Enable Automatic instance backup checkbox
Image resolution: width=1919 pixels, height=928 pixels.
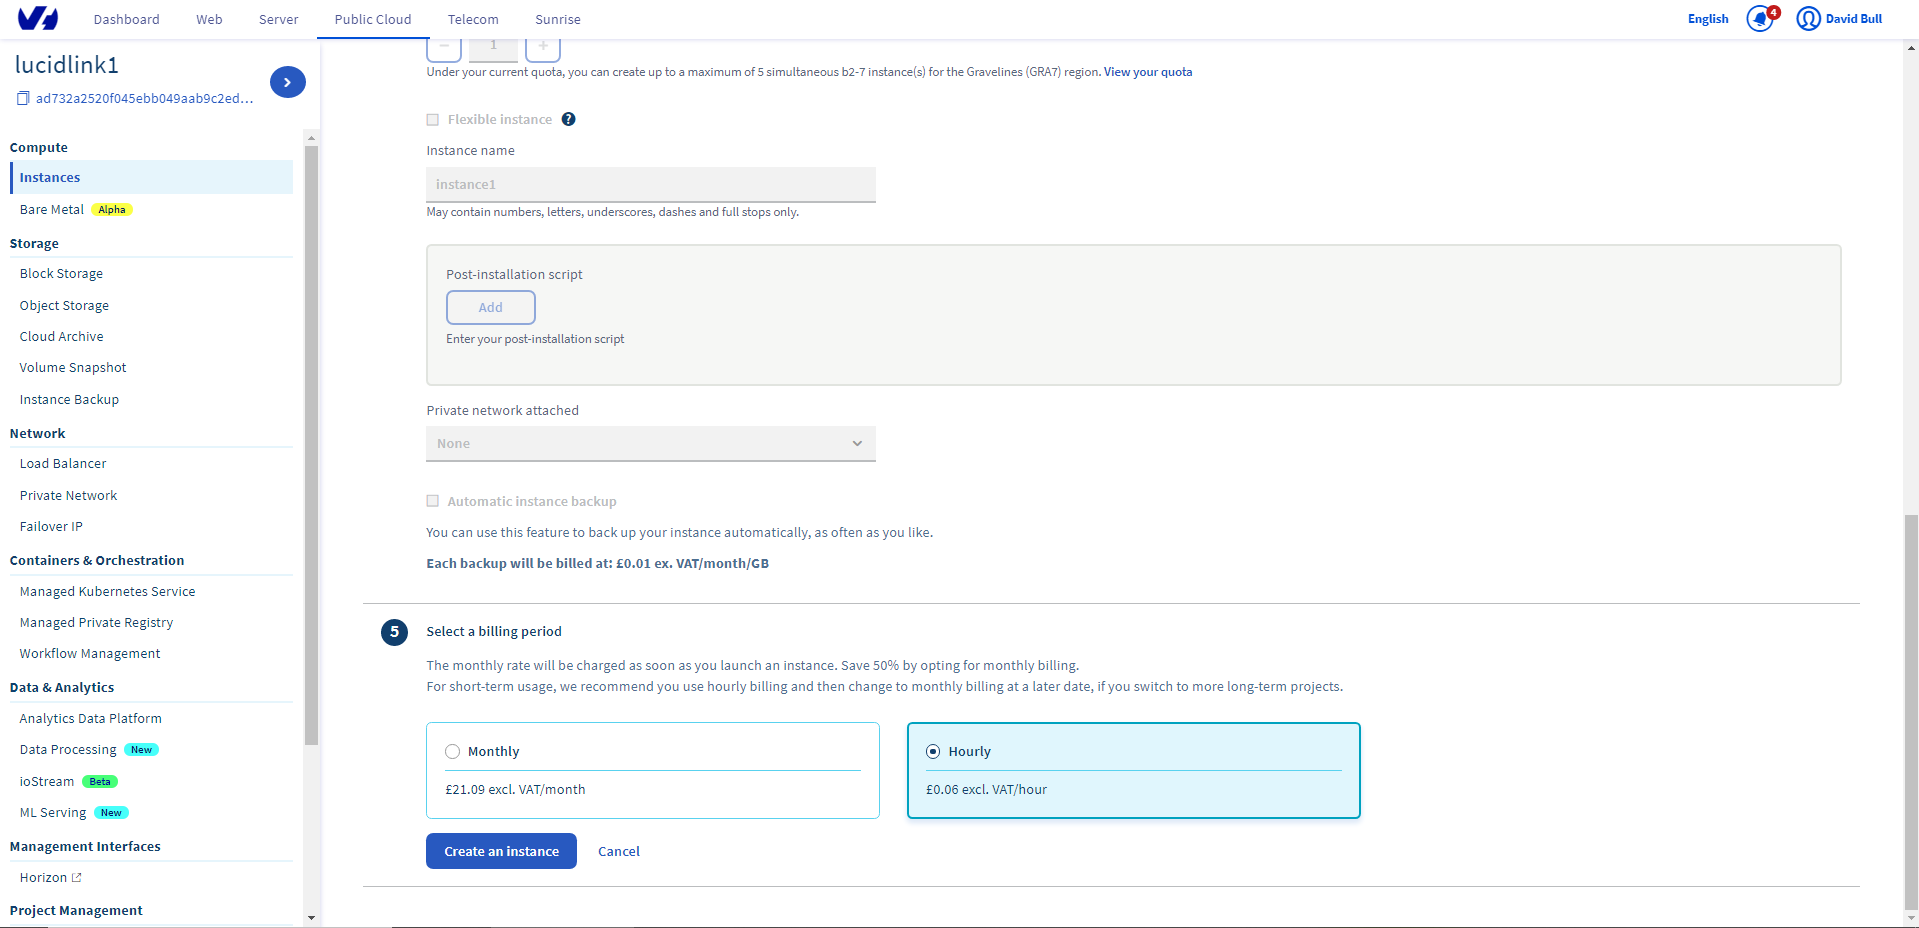tap(433, 501)
